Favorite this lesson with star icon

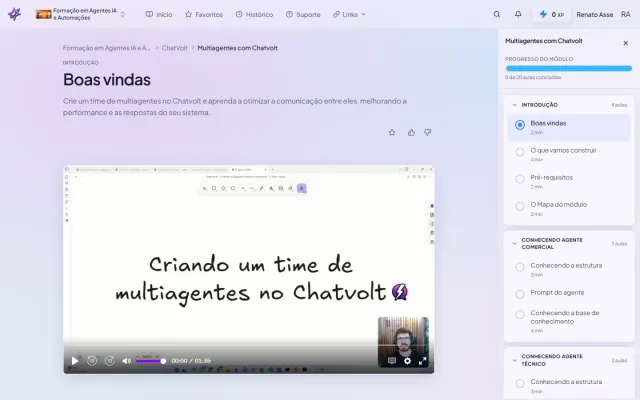tap(392, 132)
